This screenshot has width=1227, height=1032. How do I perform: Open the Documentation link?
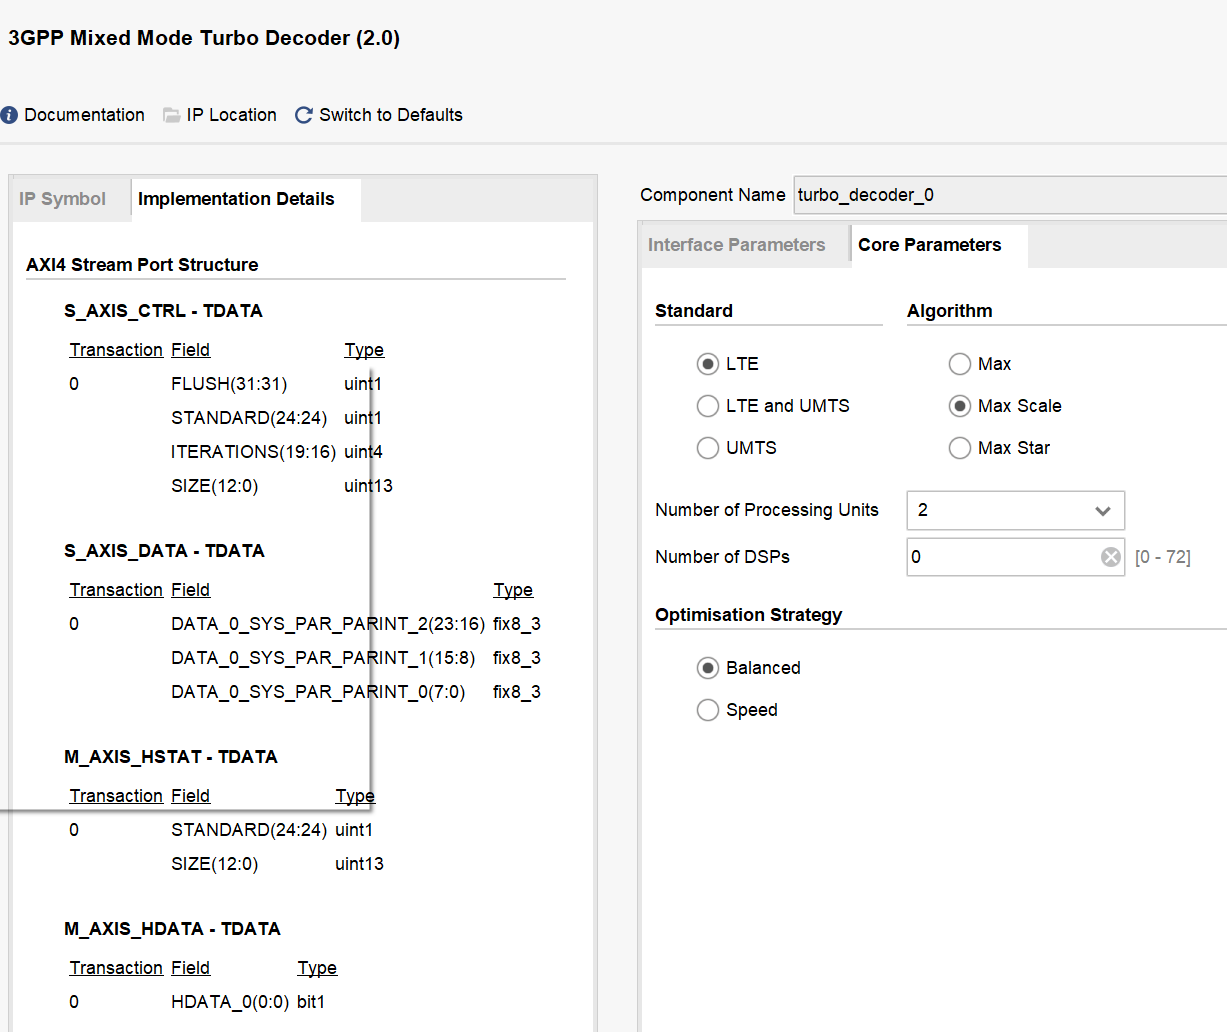84,115
